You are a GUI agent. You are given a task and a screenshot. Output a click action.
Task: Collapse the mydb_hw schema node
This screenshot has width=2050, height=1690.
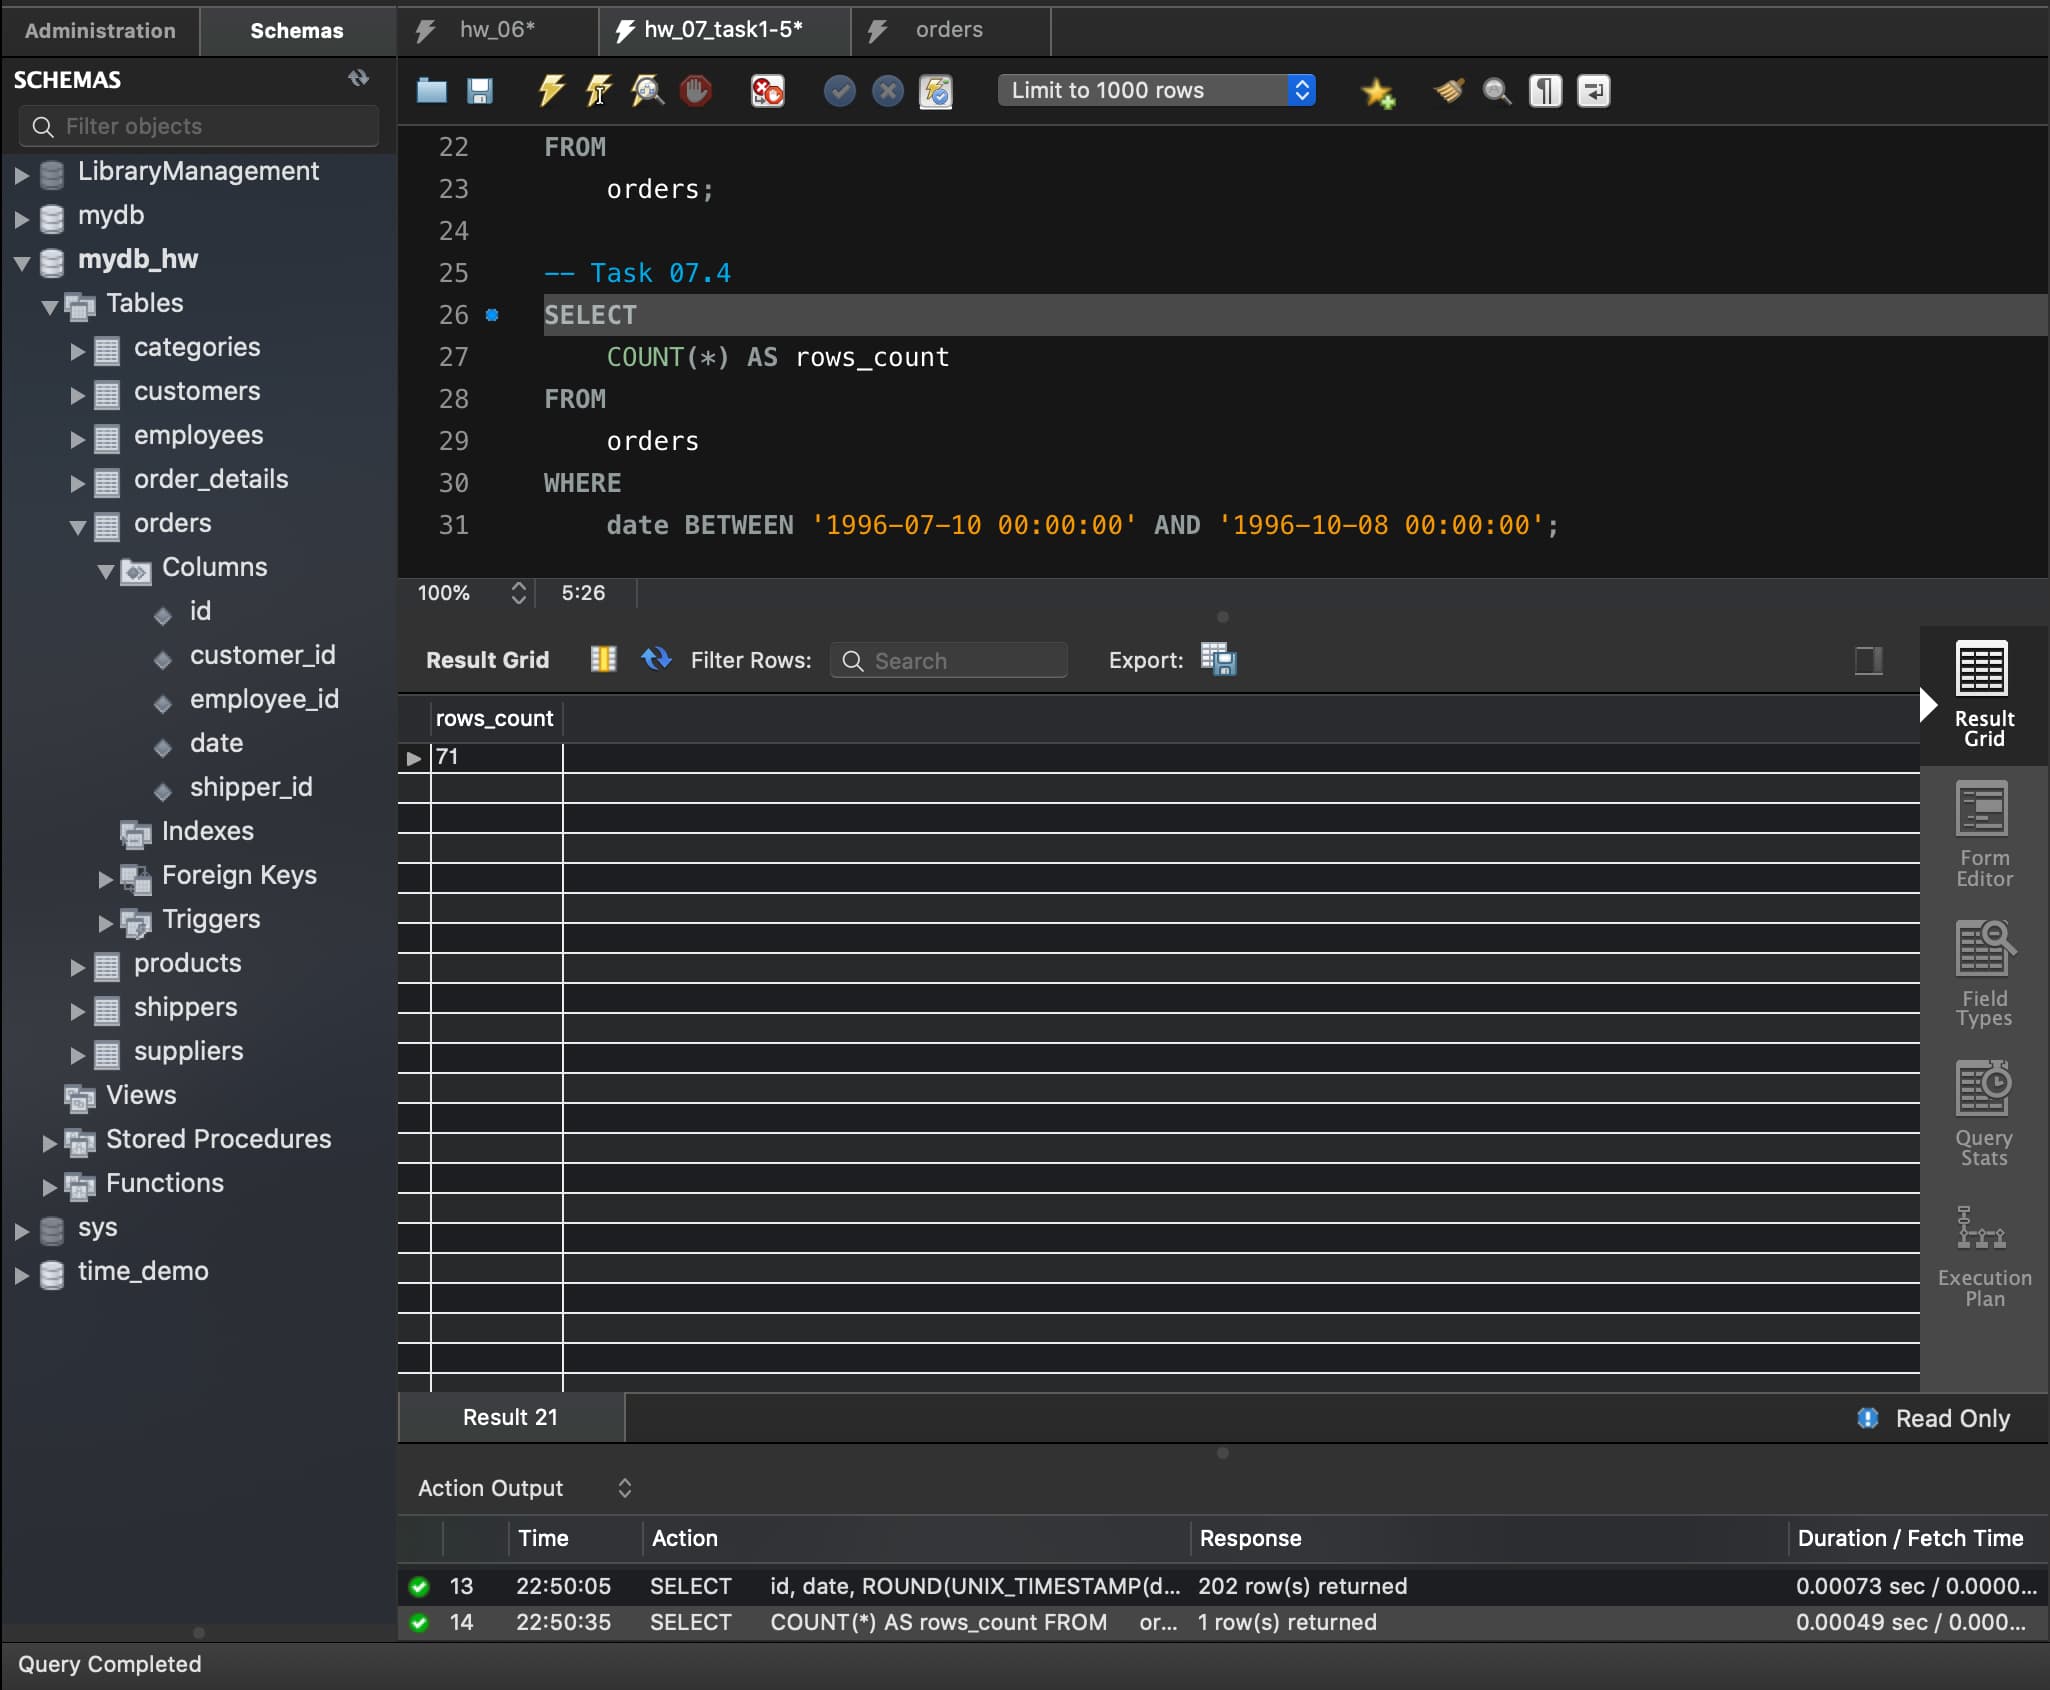click(22, 262)
